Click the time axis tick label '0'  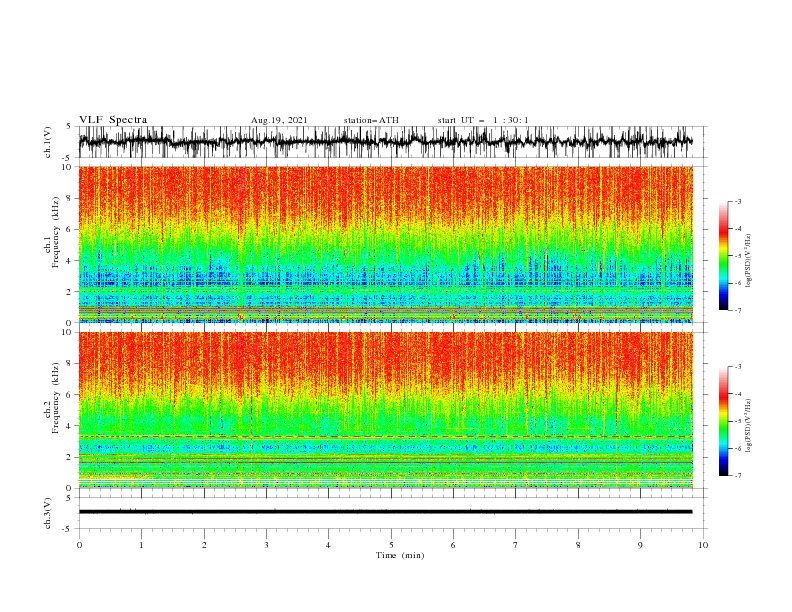click(79, 545)
